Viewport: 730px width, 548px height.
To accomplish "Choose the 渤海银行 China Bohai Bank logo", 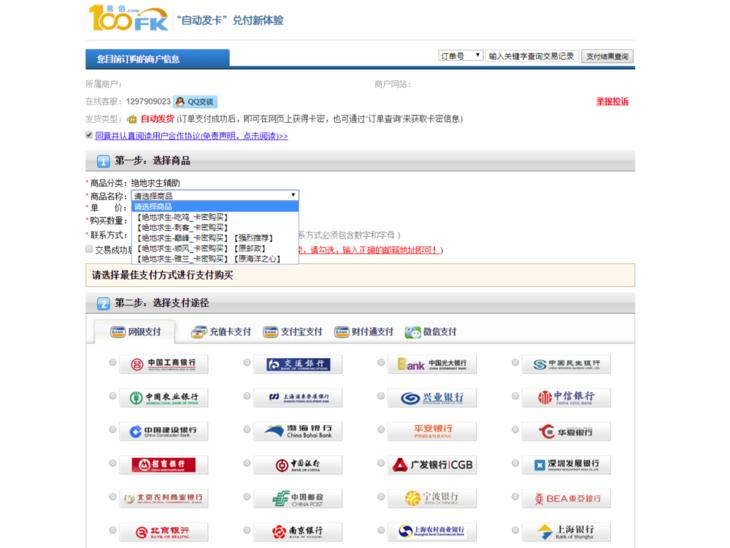I will coord(298,431).
